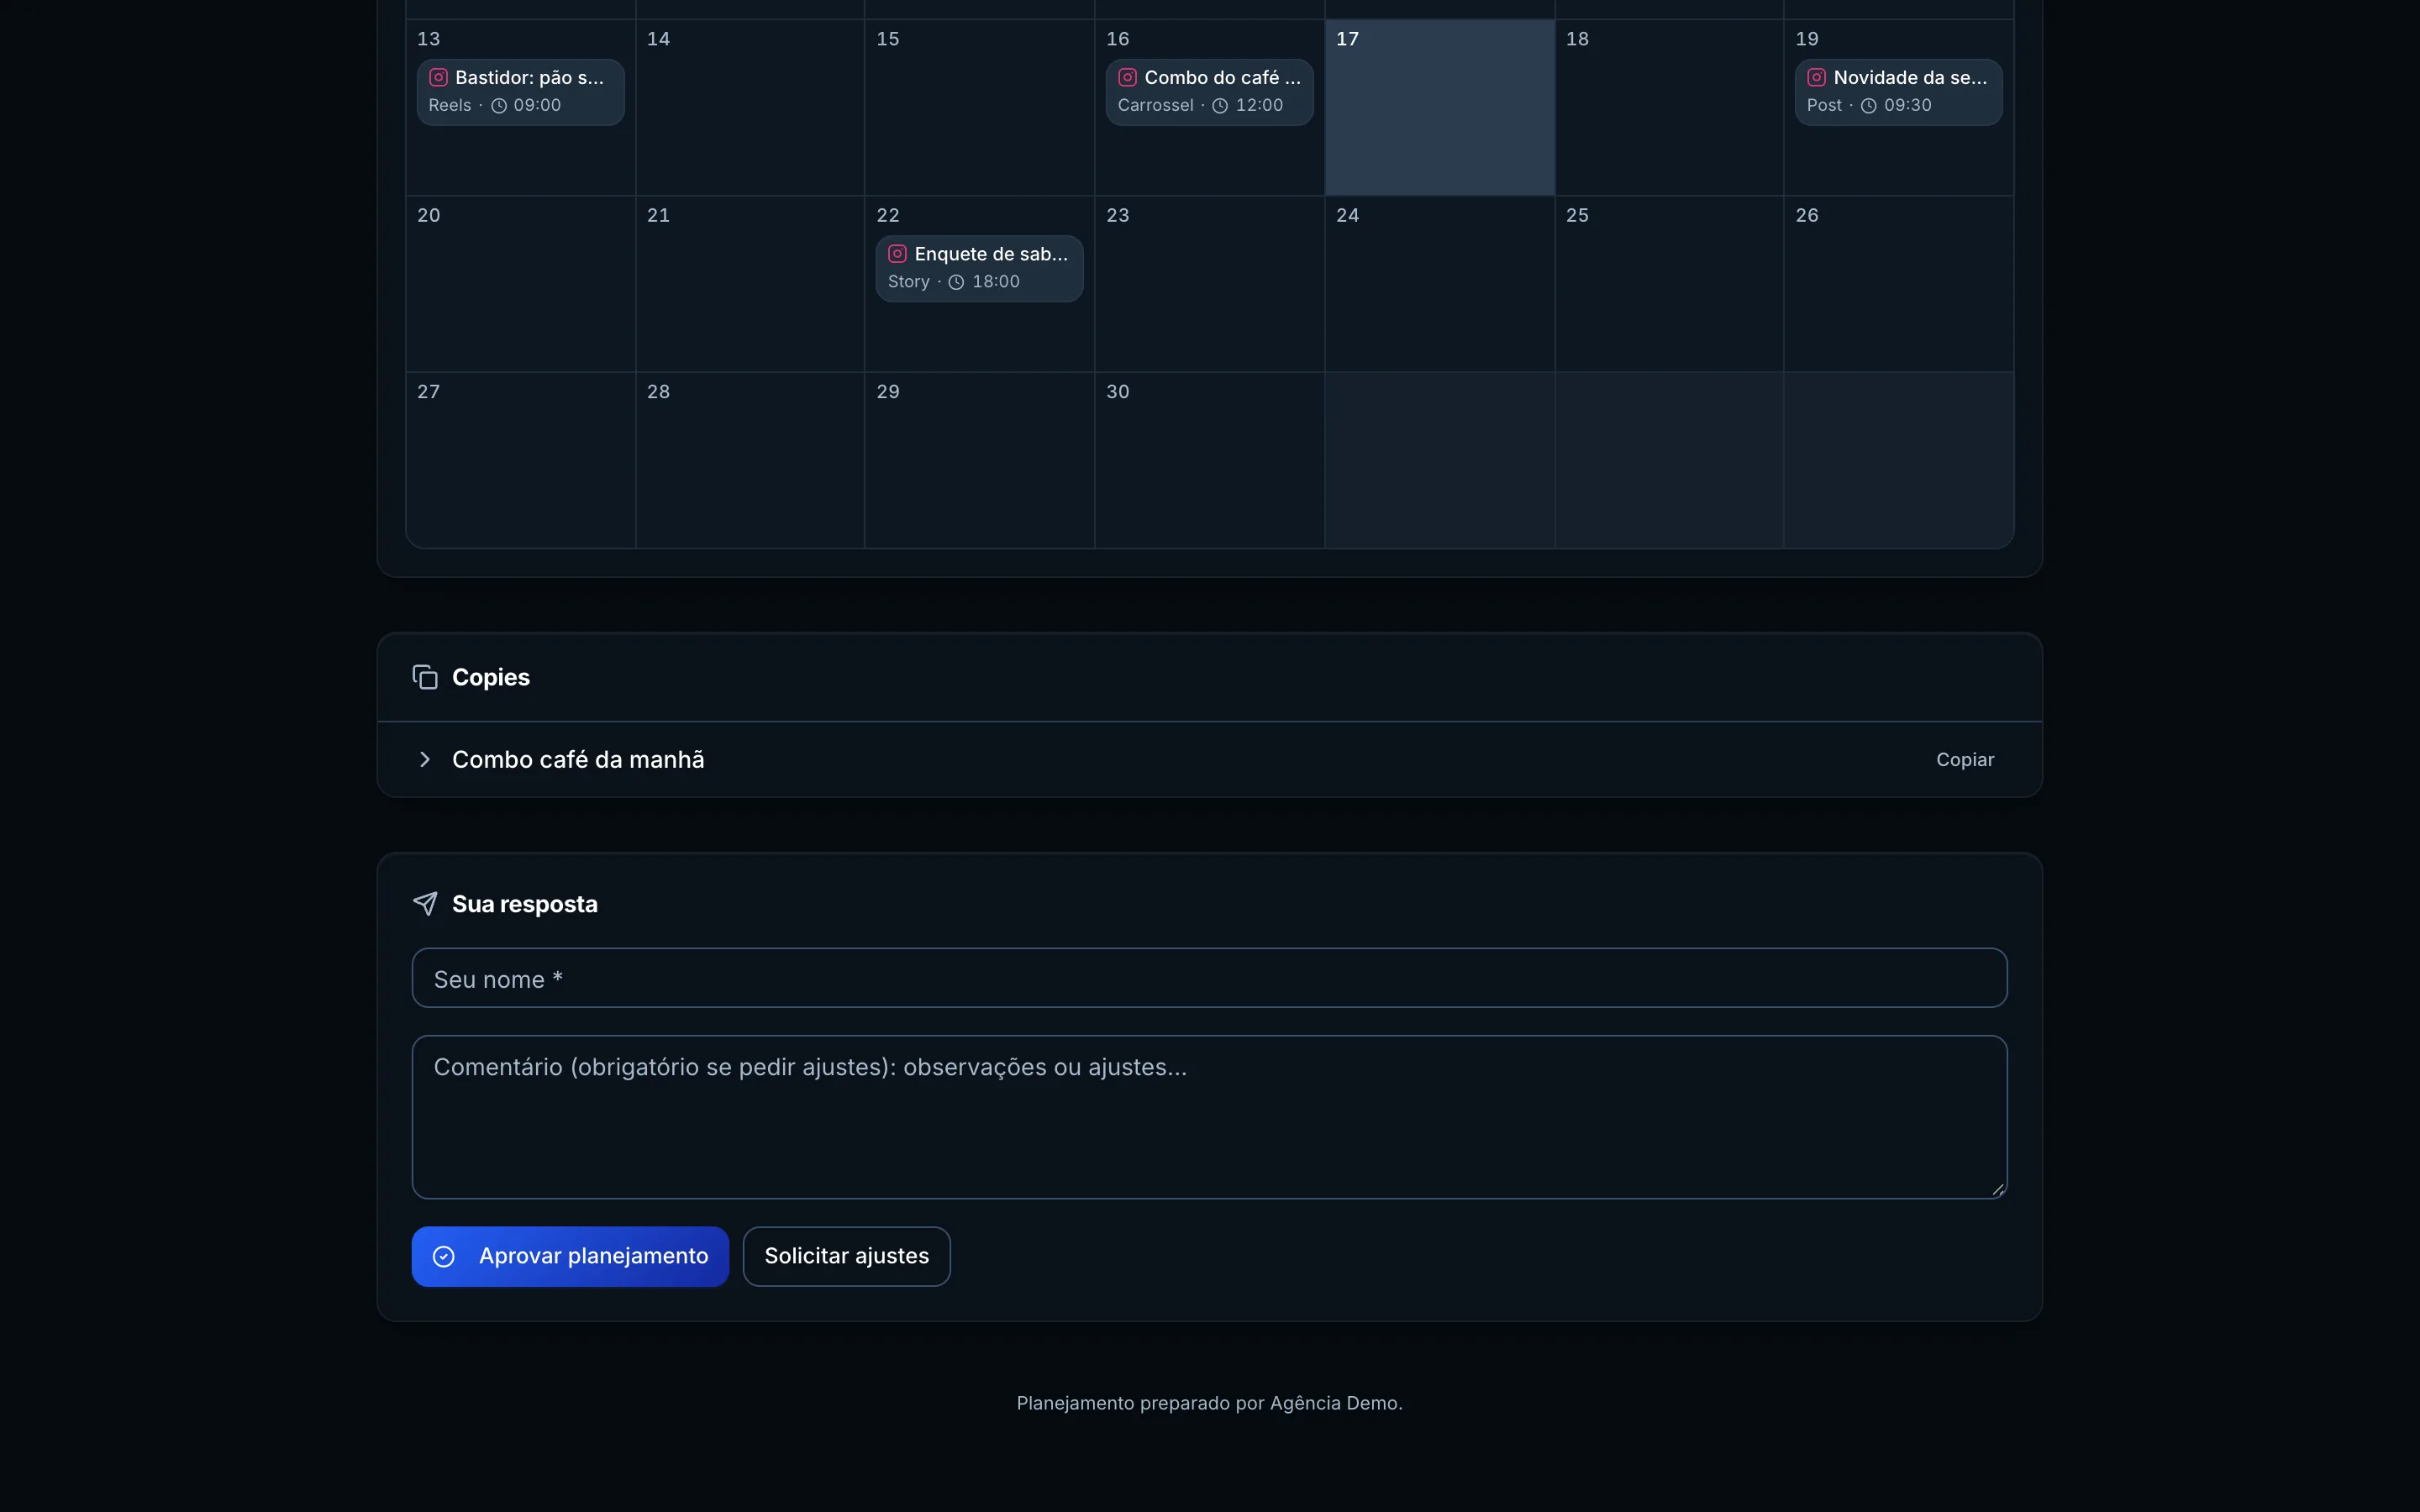Screen dimensions: 2420x1512
Task: Select day 24 in the calendar
Action: coord(1439,284)
